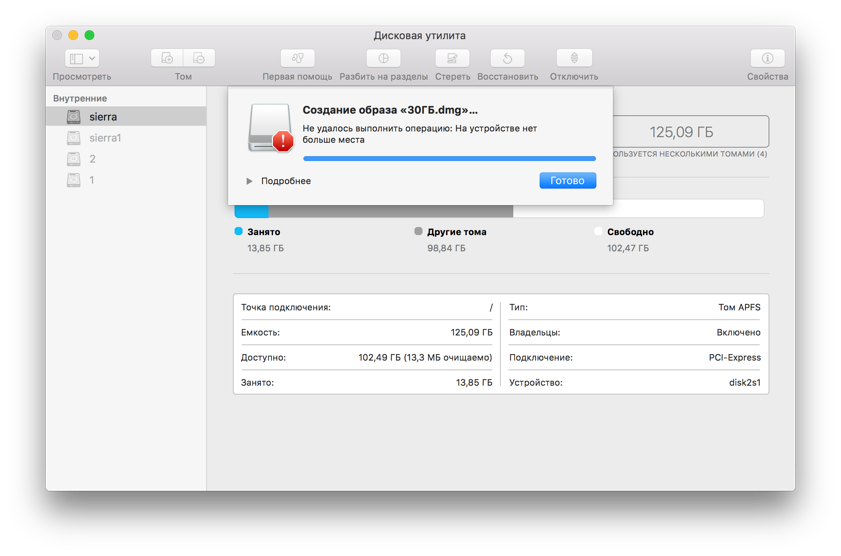Image resolution: width=841 pixels, height=556 pixels.
Task: Click the Том APFS type value
Action: pyautogui.click(x=740, y=307)
